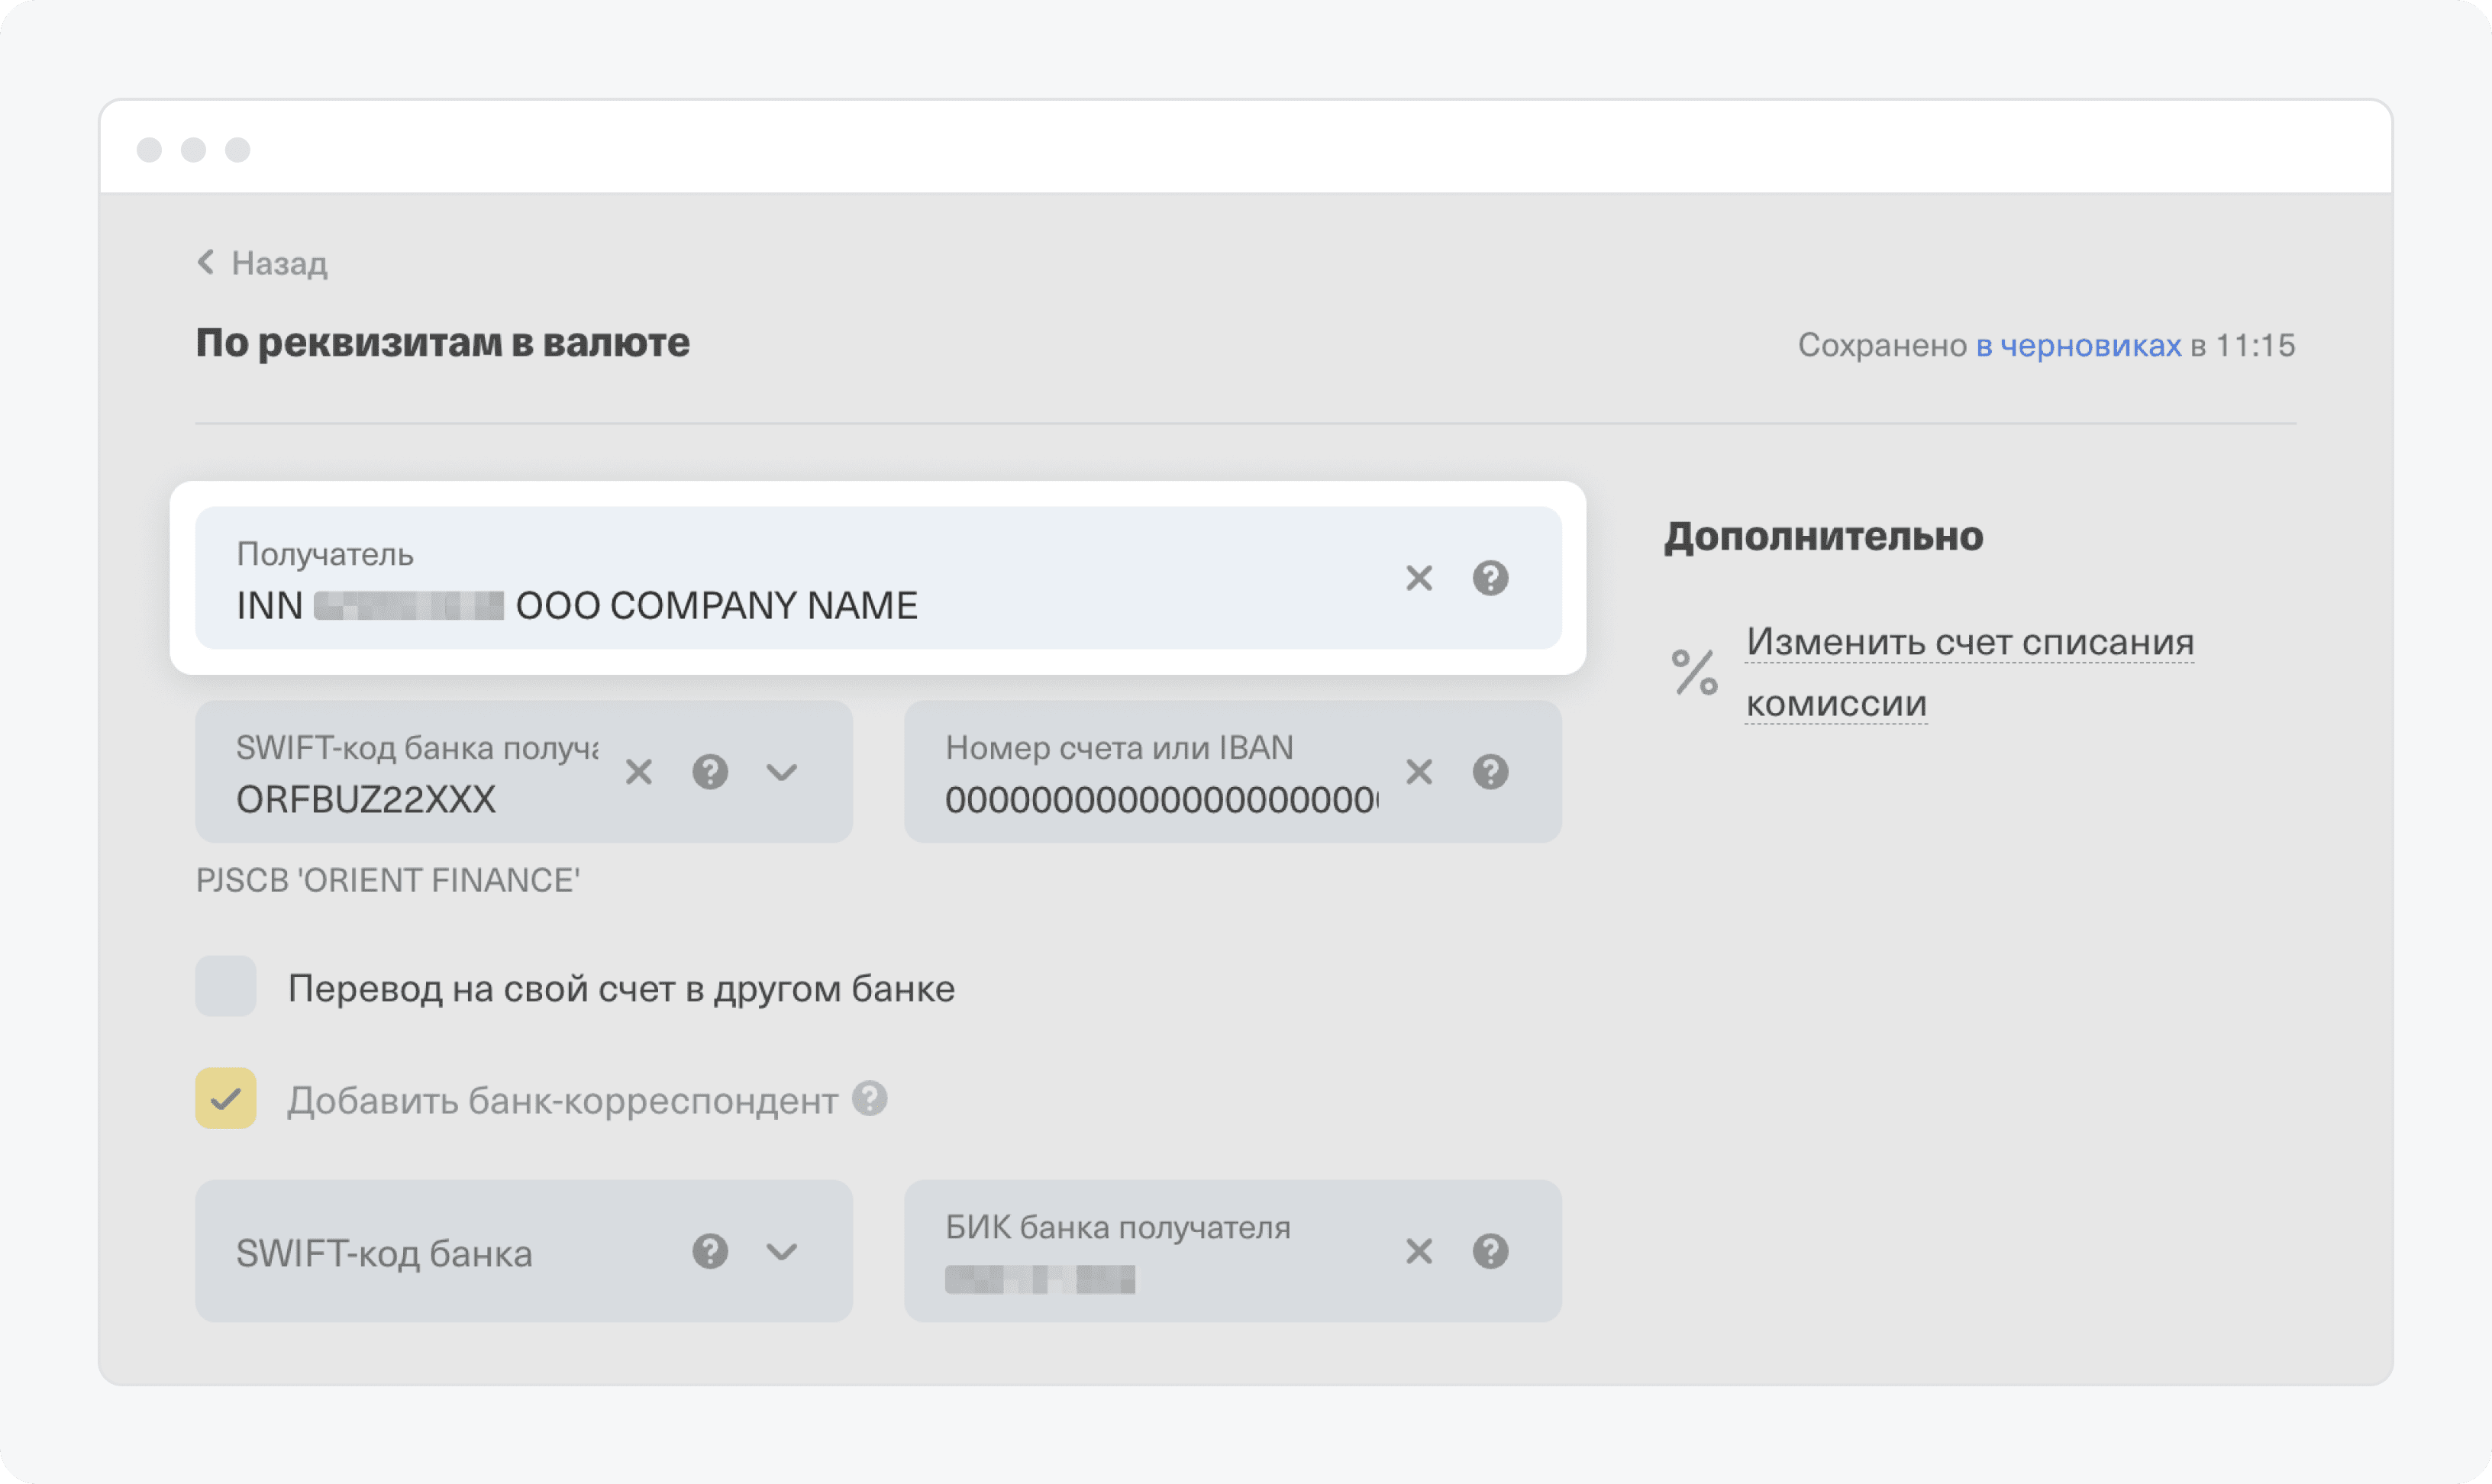Show help for БИК банка получателя
The height and width of the screenshot is (1484, 2492).
click(1490, 1251)
